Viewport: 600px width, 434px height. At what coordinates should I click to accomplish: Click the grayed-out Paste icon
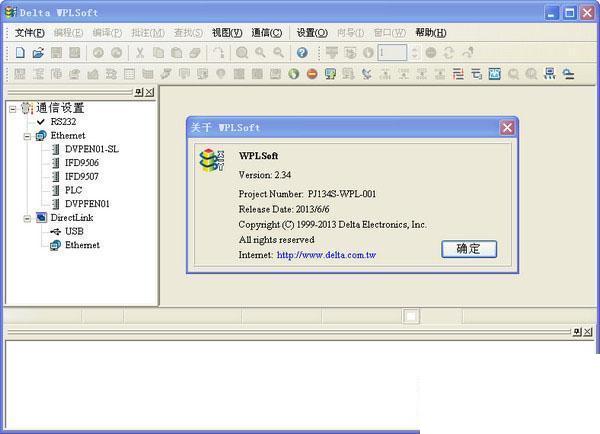click(x=176, y=52)
